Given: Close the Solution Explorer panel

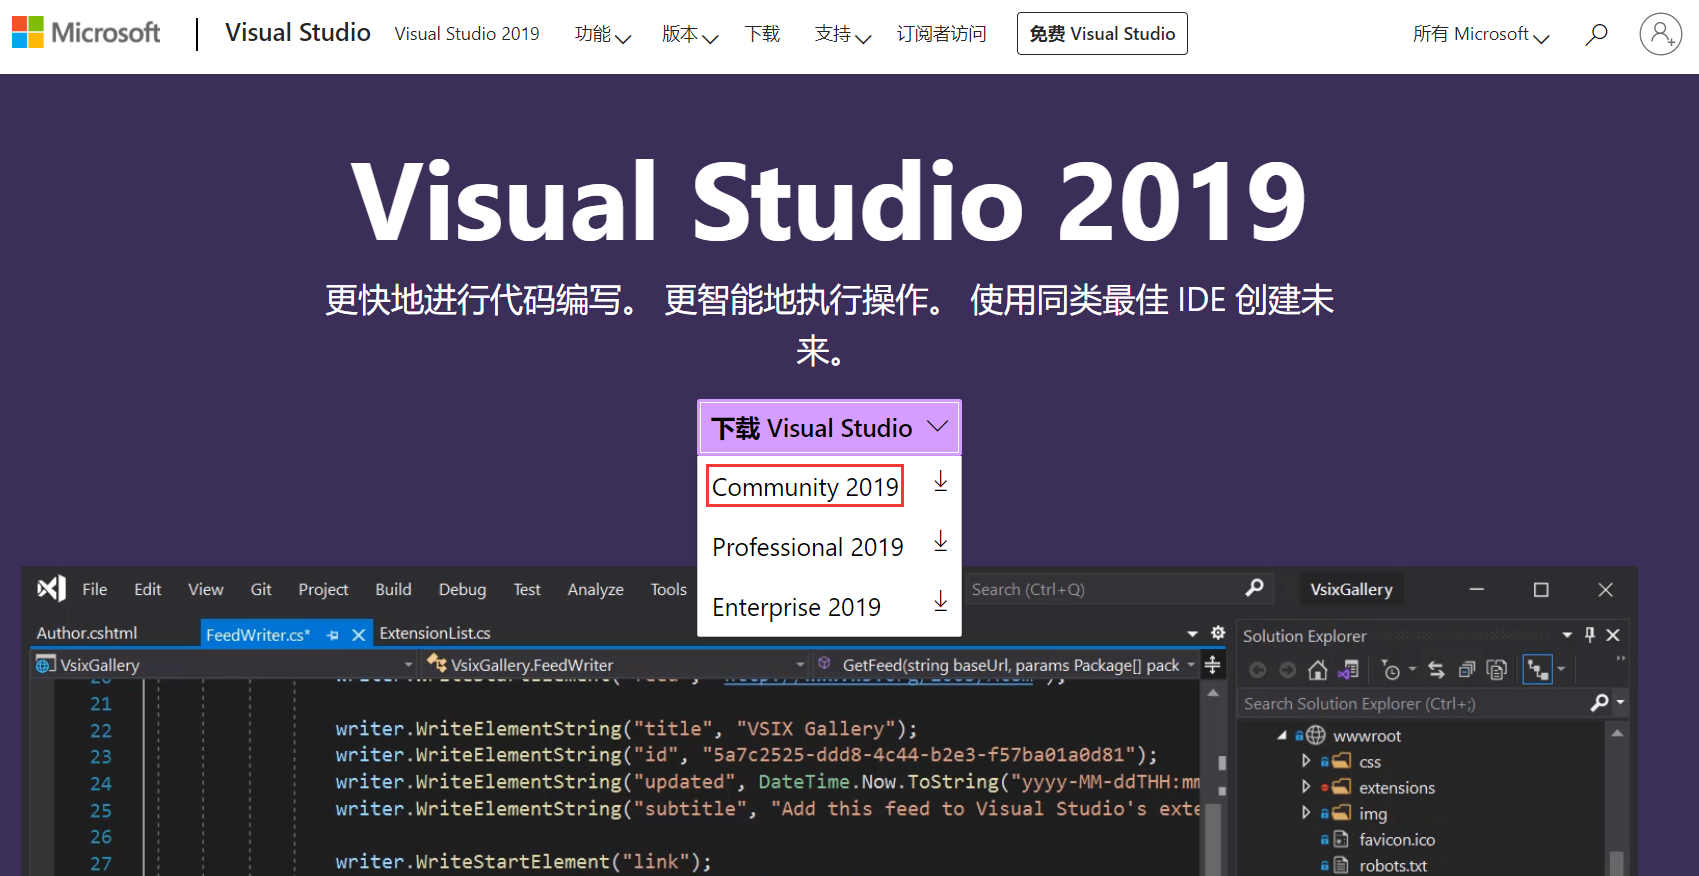Looking at the screenshot, I should [x=1613, y=634].
